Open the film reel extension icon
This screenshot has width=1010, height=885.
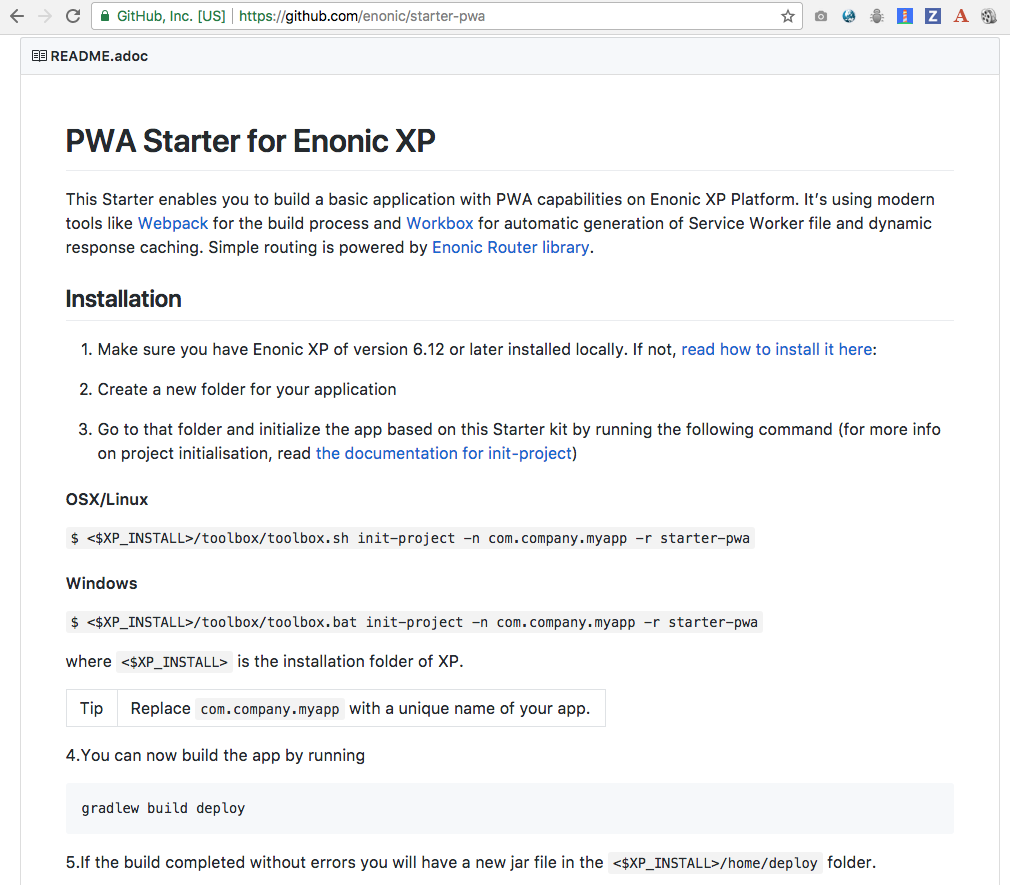coord(989,16)
